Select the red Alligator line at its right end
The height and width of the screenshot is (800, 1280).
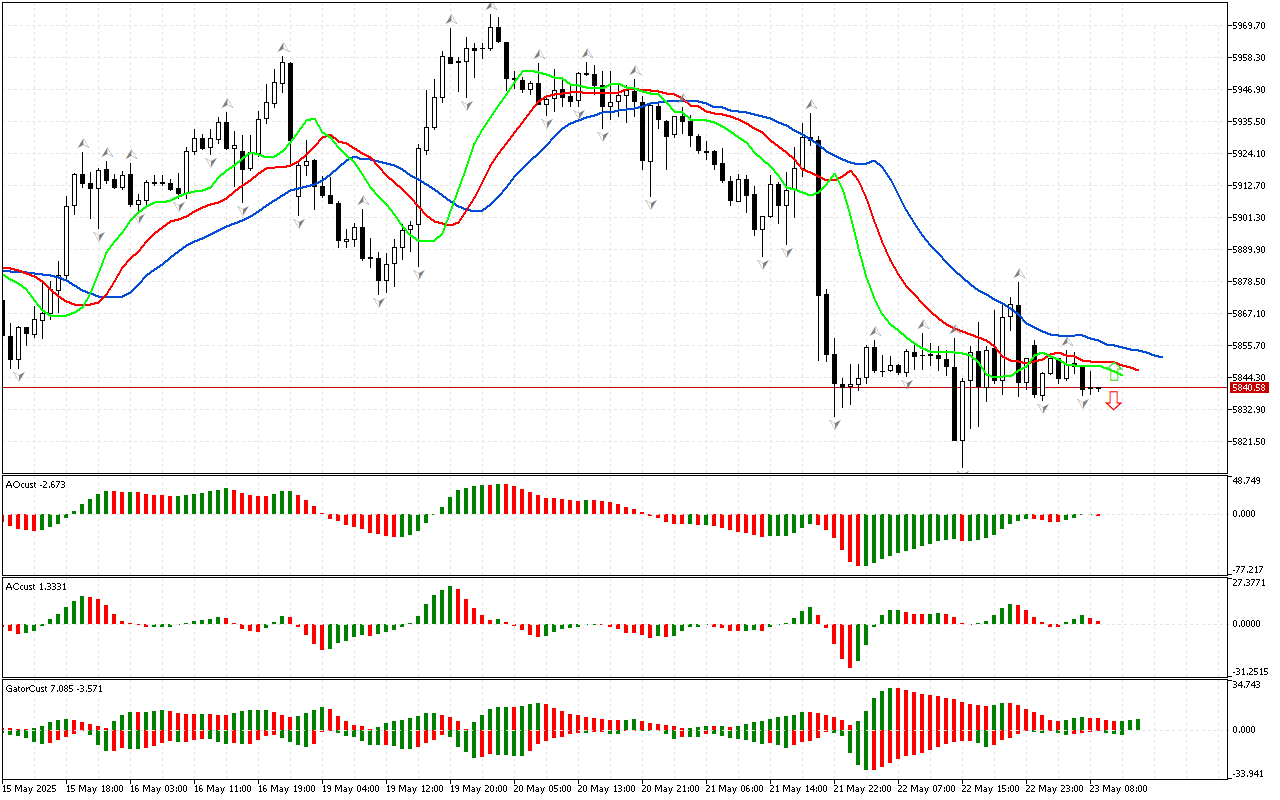pyautogui.click(x=1136, y=367)
